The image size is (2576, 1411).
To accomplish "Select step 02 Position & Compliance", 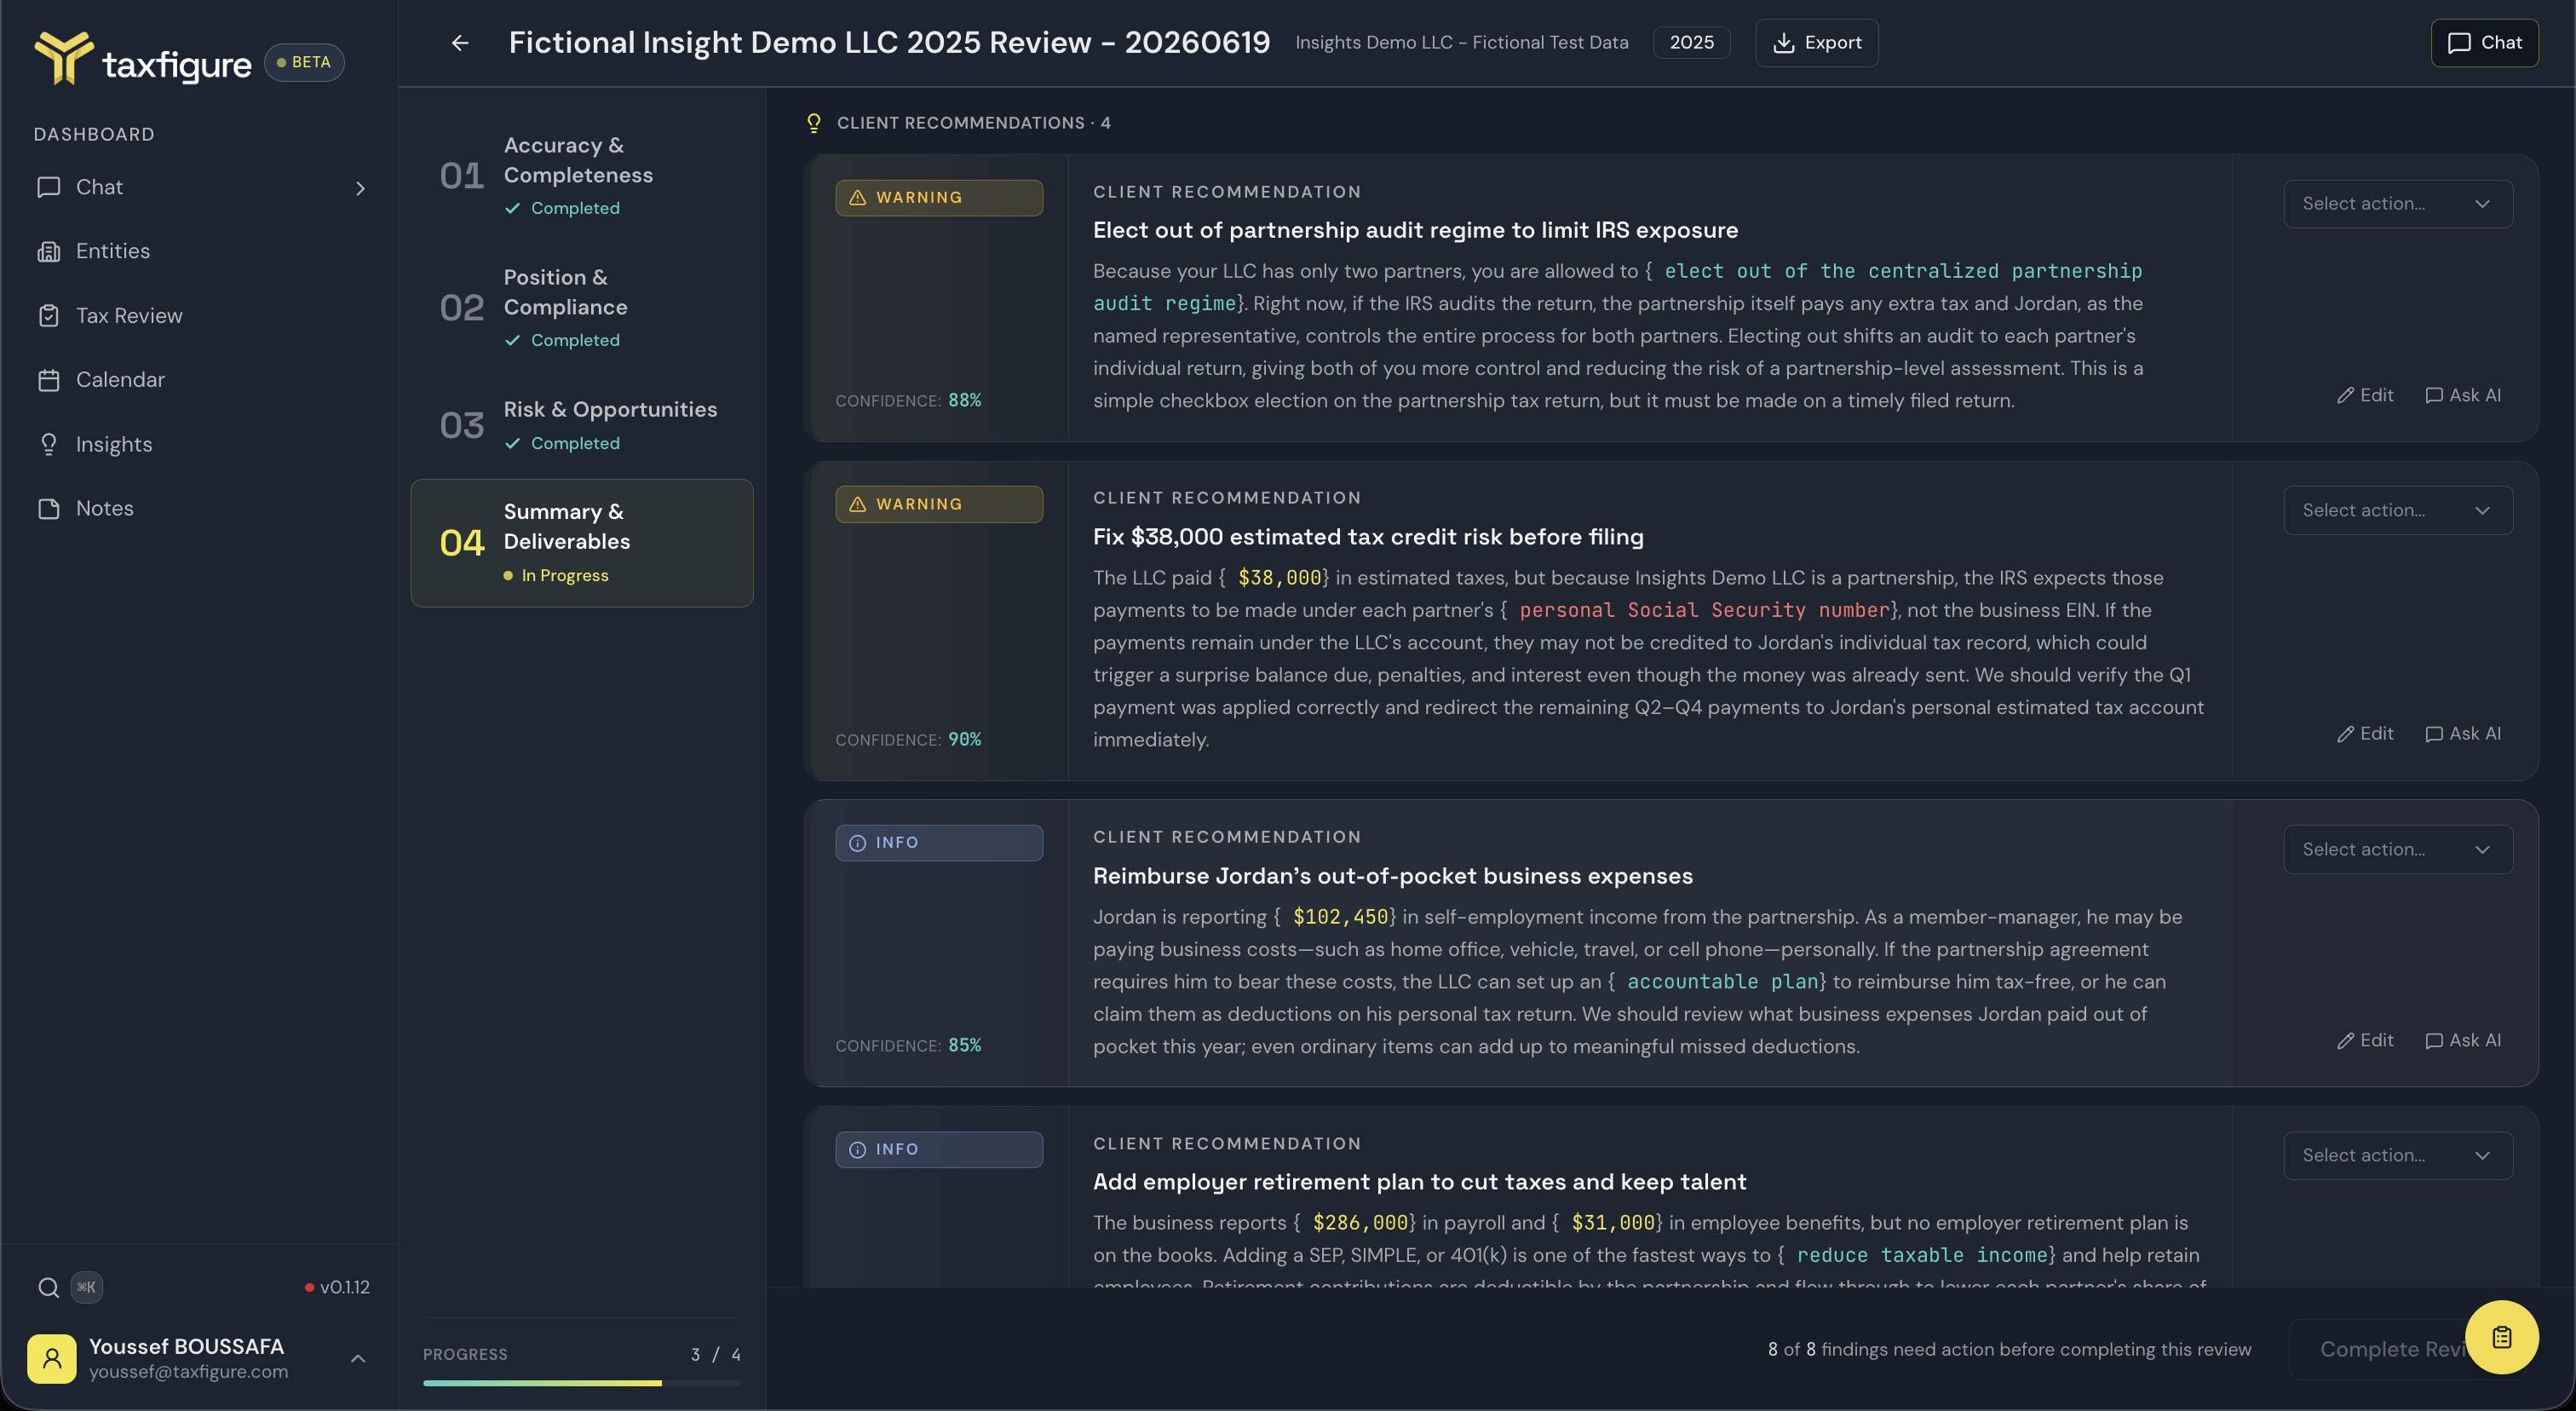I will 582,307.
